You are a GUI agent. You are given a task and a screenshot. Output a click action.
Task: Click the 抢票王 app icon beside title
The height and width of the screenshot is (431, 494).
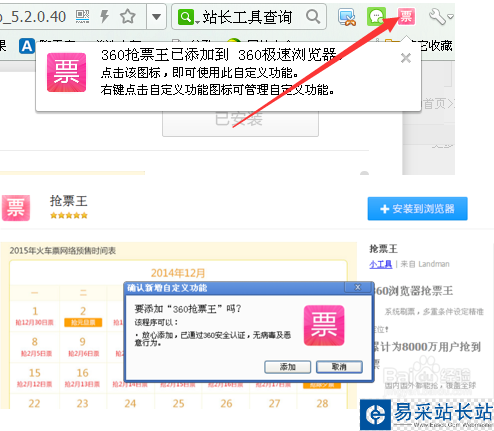16,208
